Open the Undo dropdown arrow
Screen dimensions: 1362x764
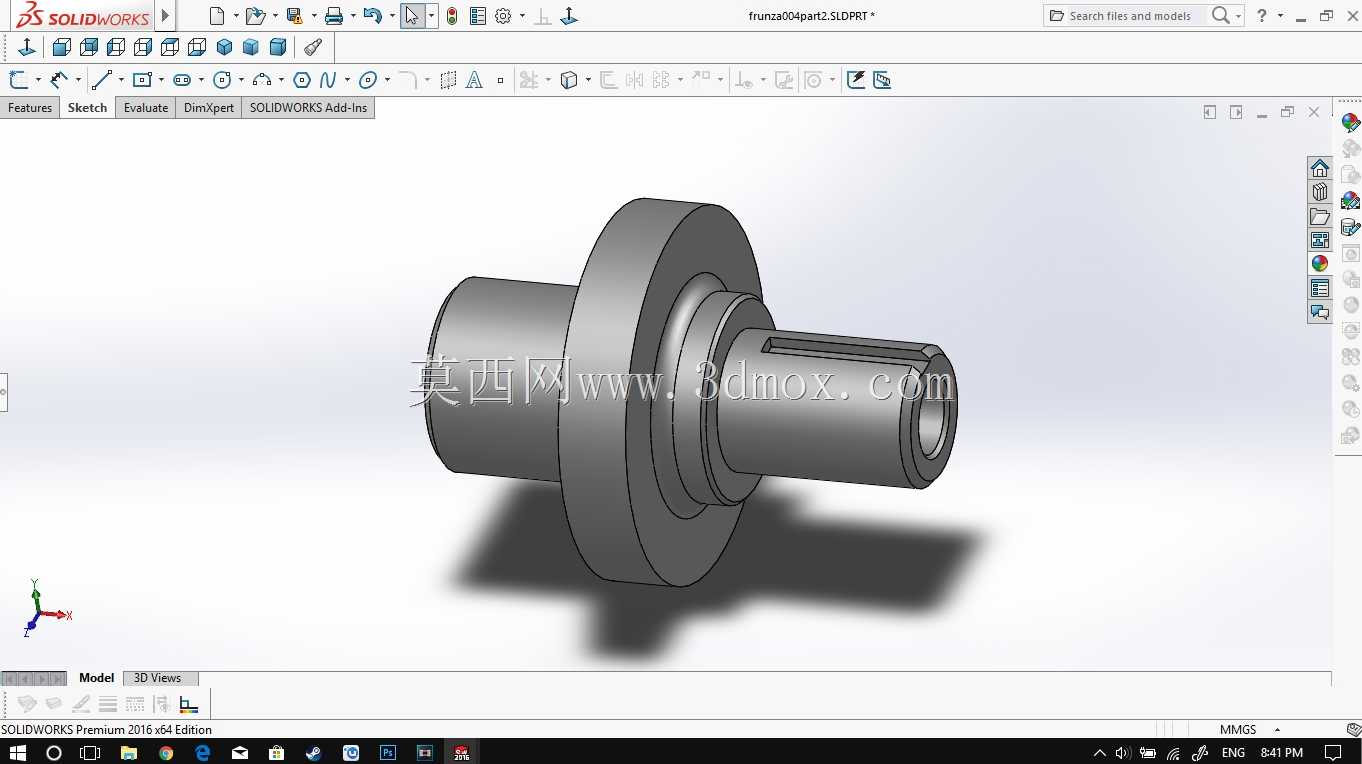[x=392, y=16]
